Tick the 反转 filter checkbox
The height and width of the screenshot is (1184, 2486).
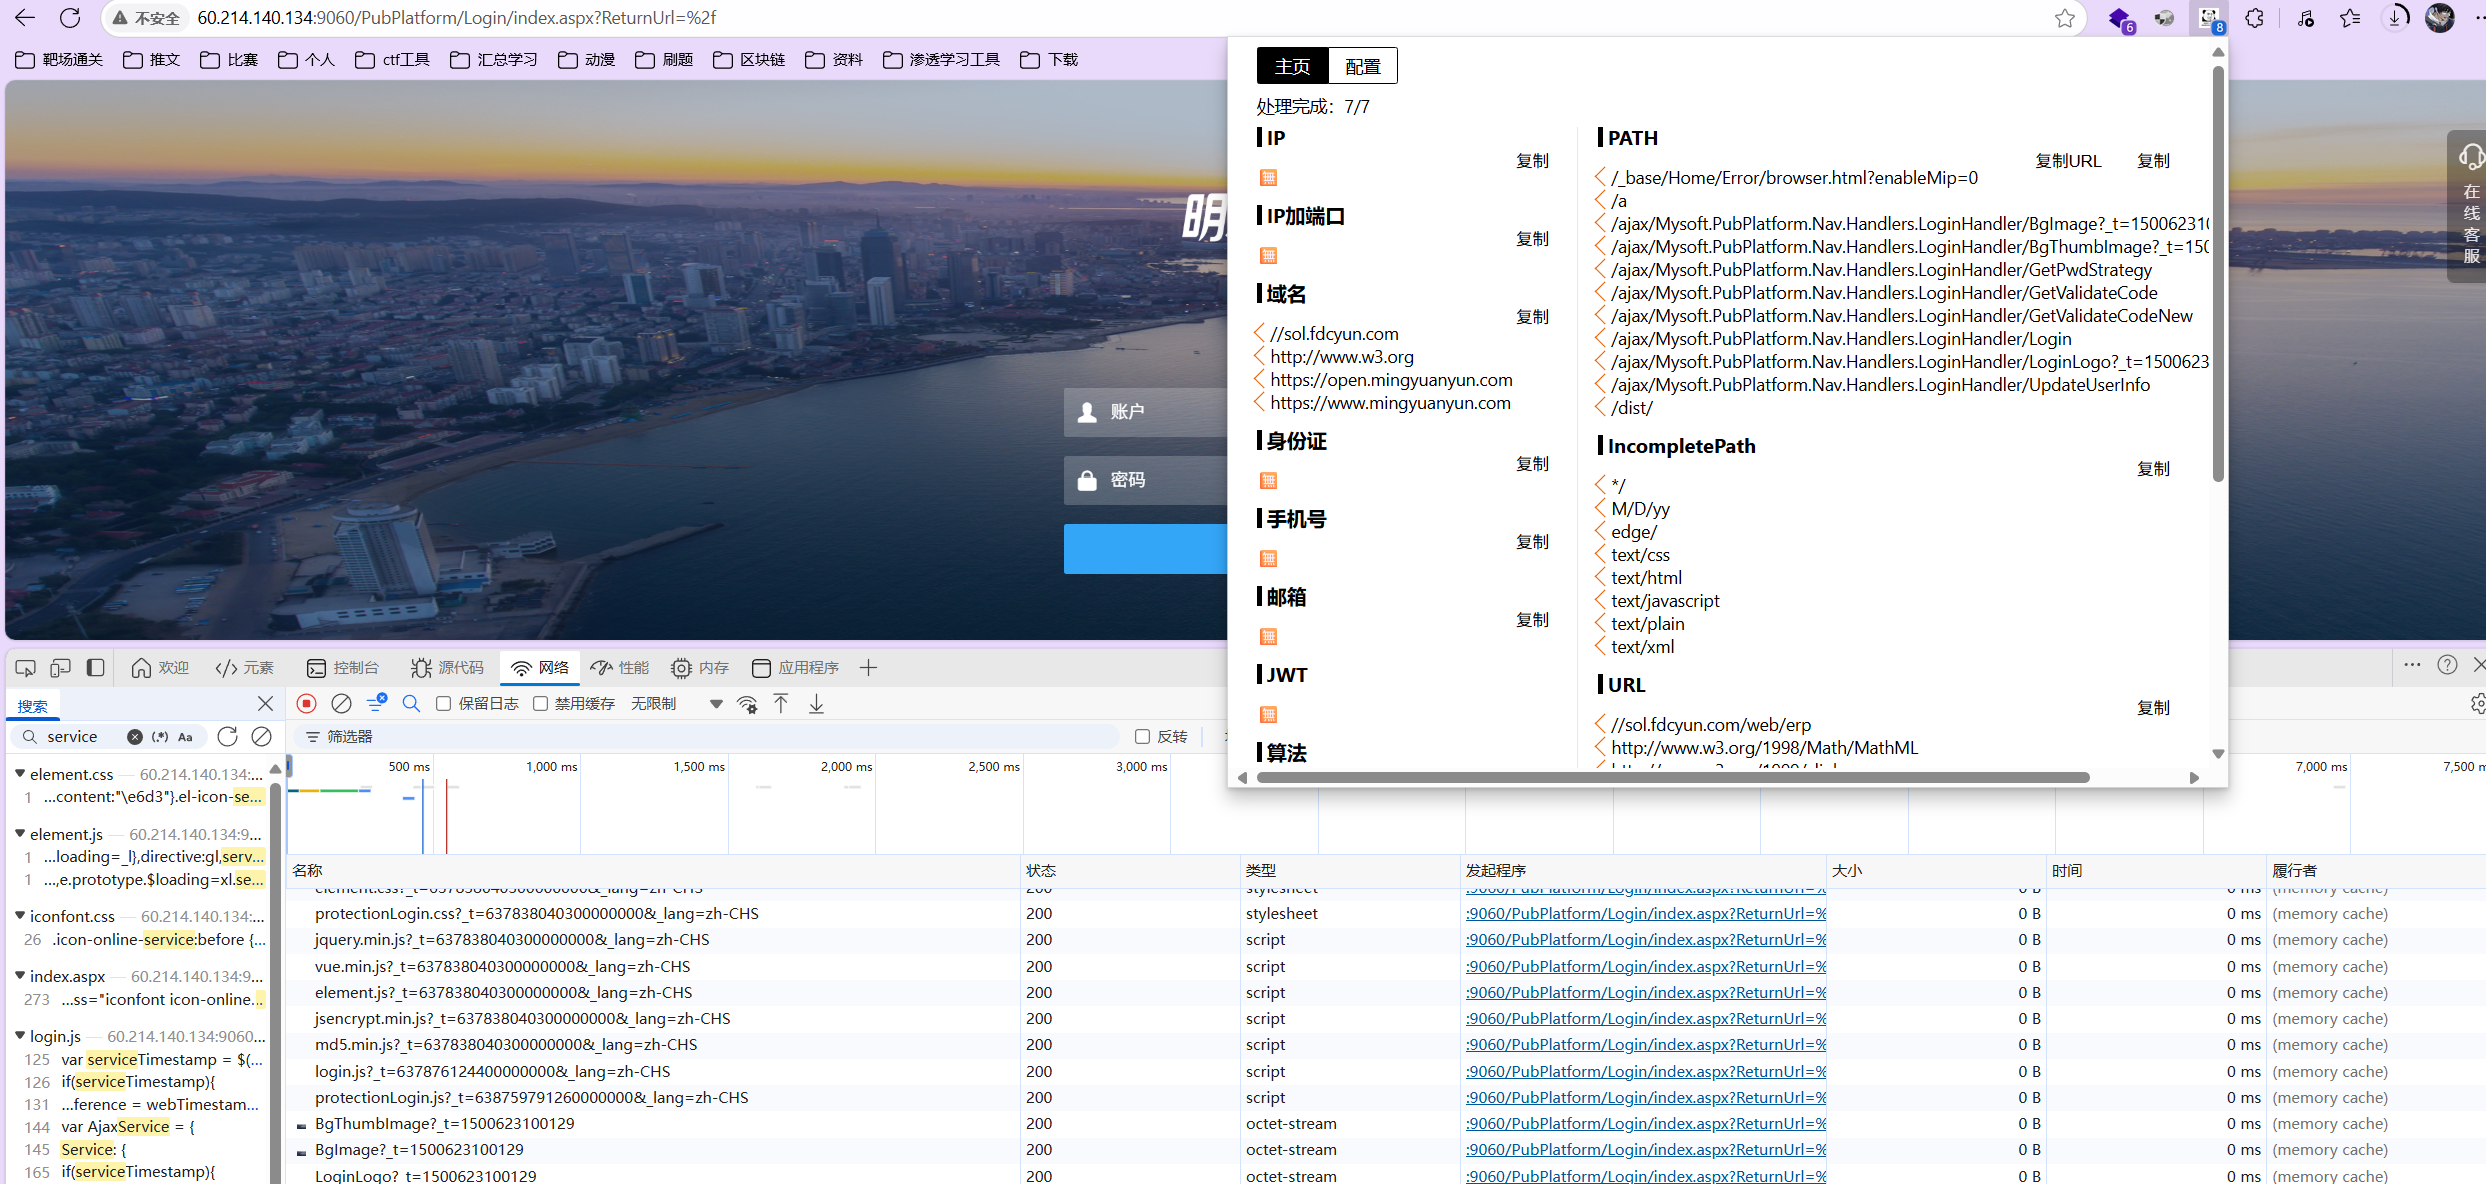coord(1142,737)
